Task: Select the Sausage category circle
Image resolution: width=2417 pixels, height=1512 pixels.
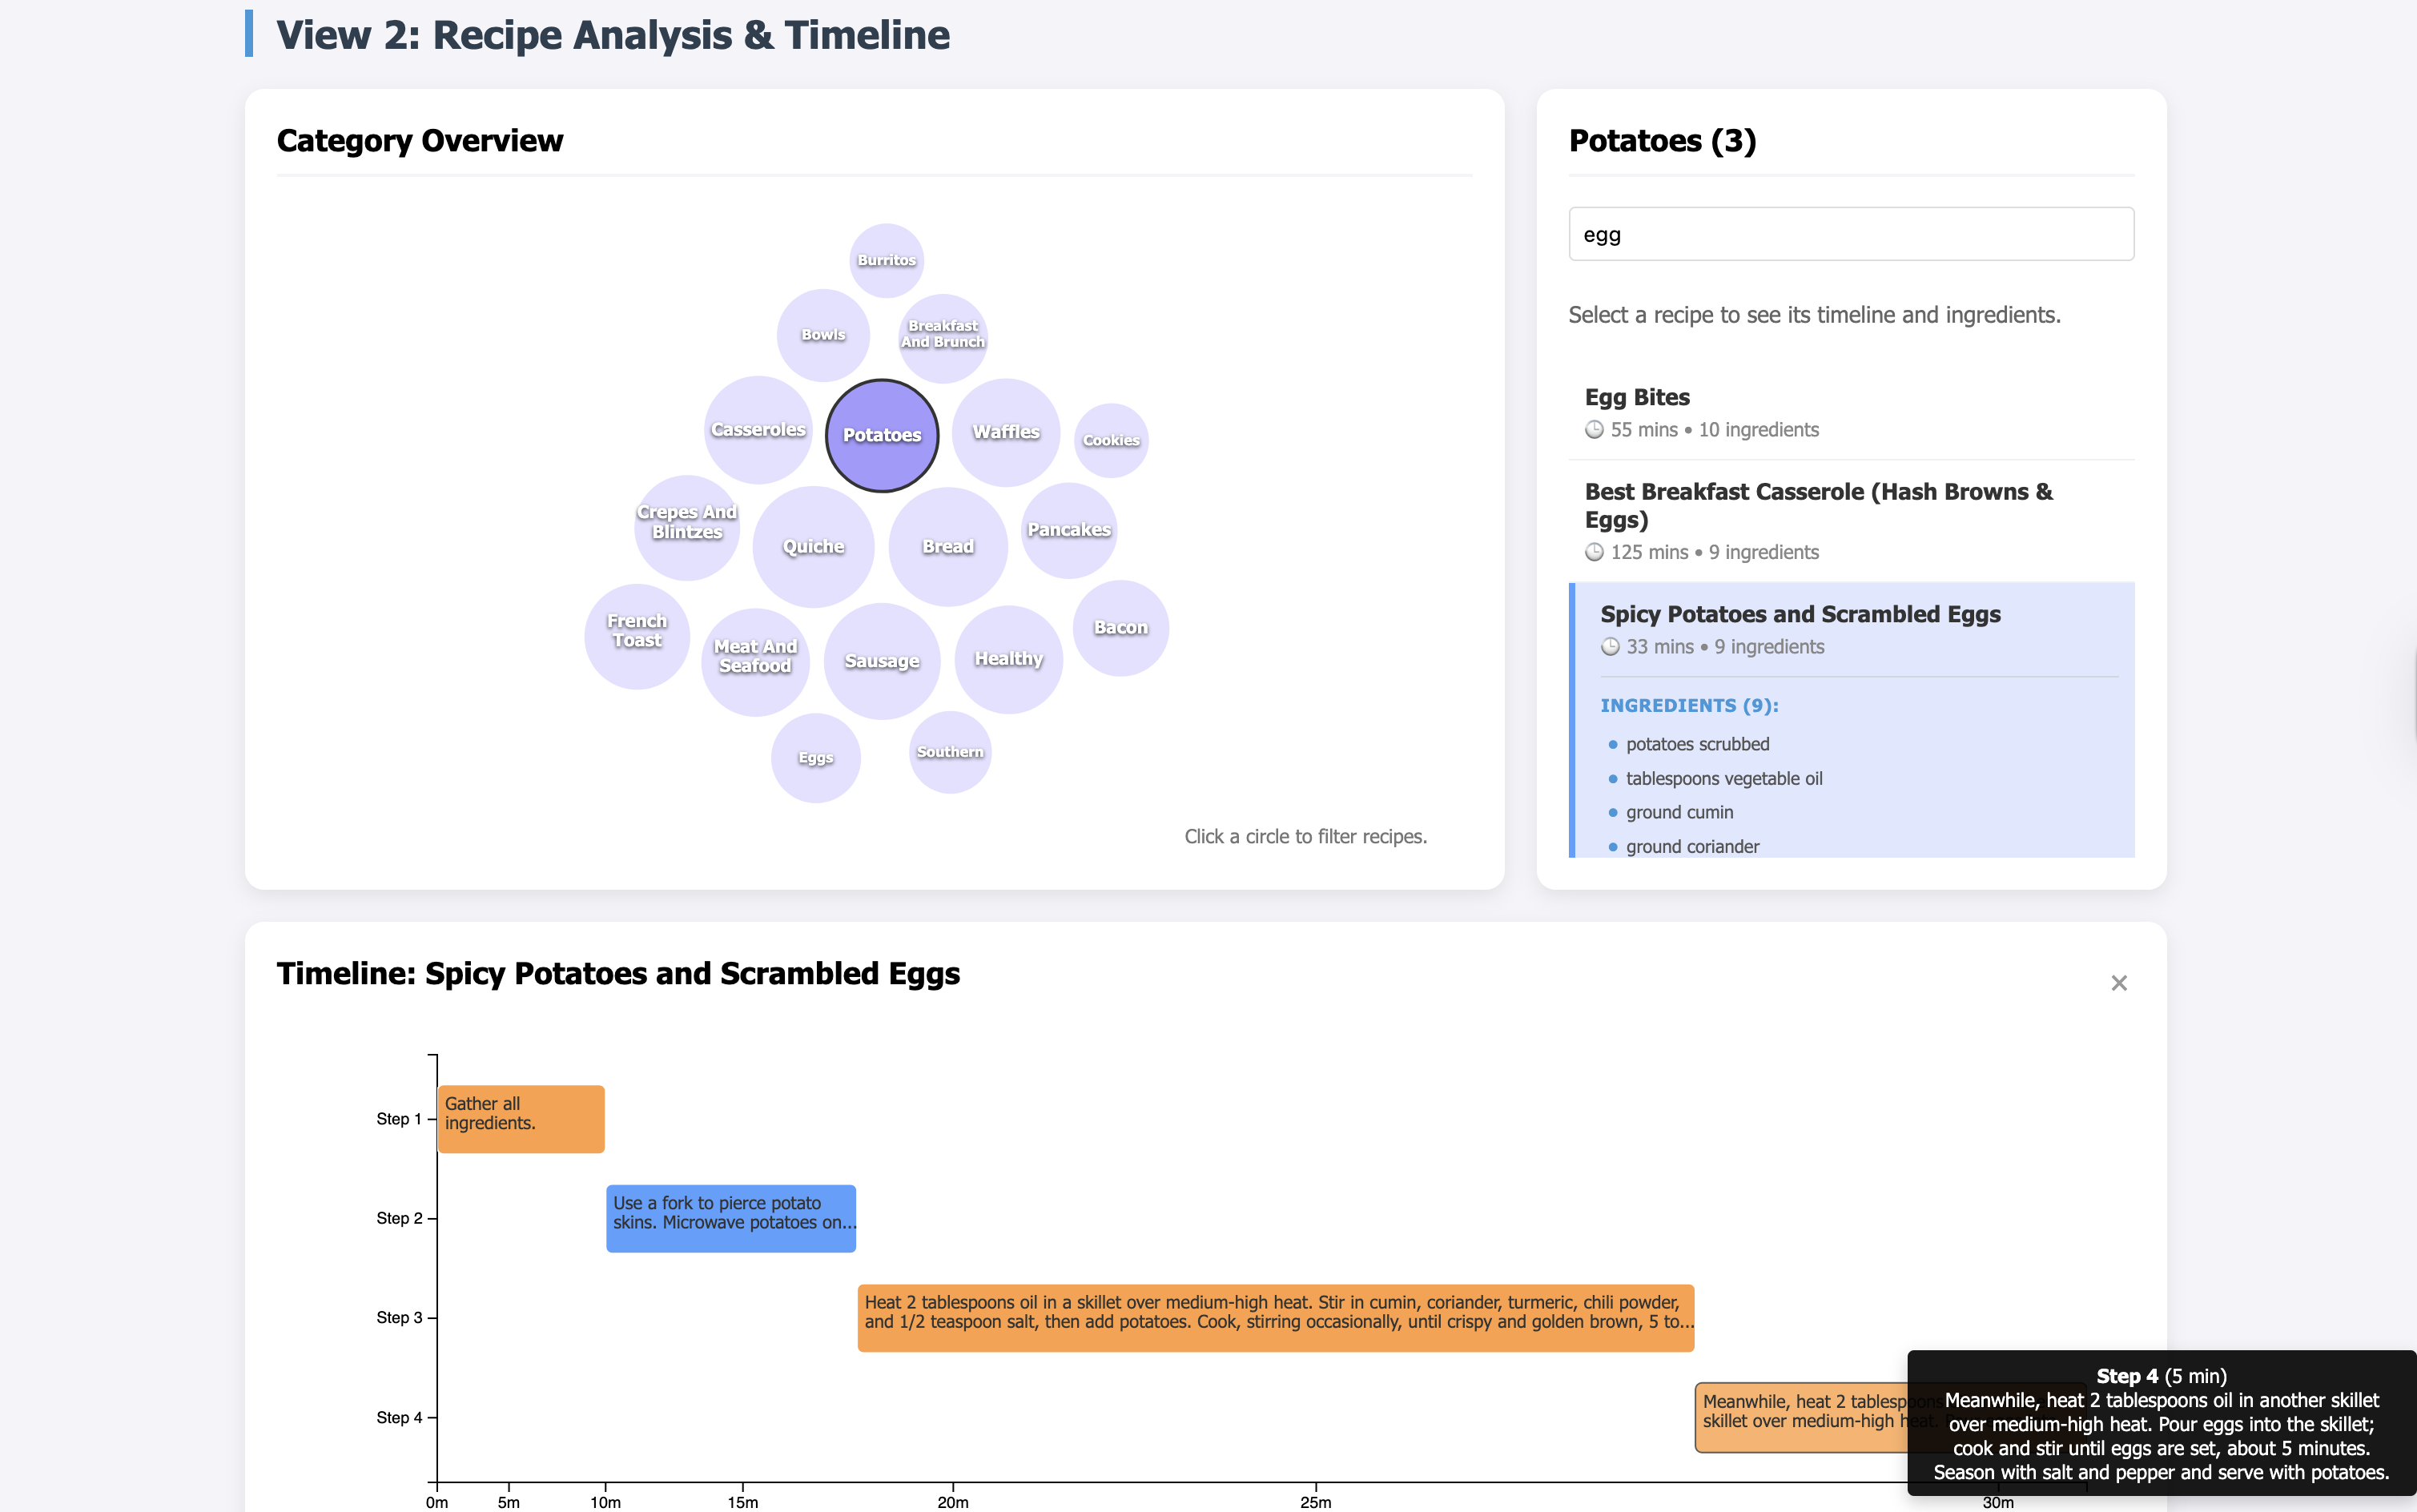Action: (881, 660)
